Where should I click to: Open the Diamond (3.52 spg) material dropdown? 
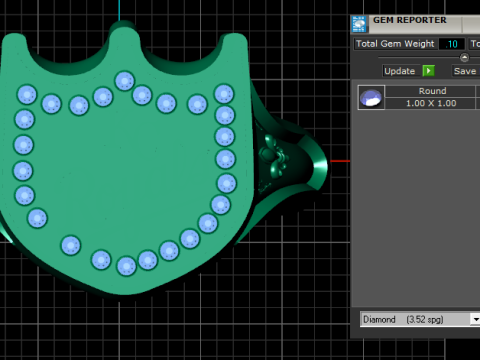tap(421, 319)
